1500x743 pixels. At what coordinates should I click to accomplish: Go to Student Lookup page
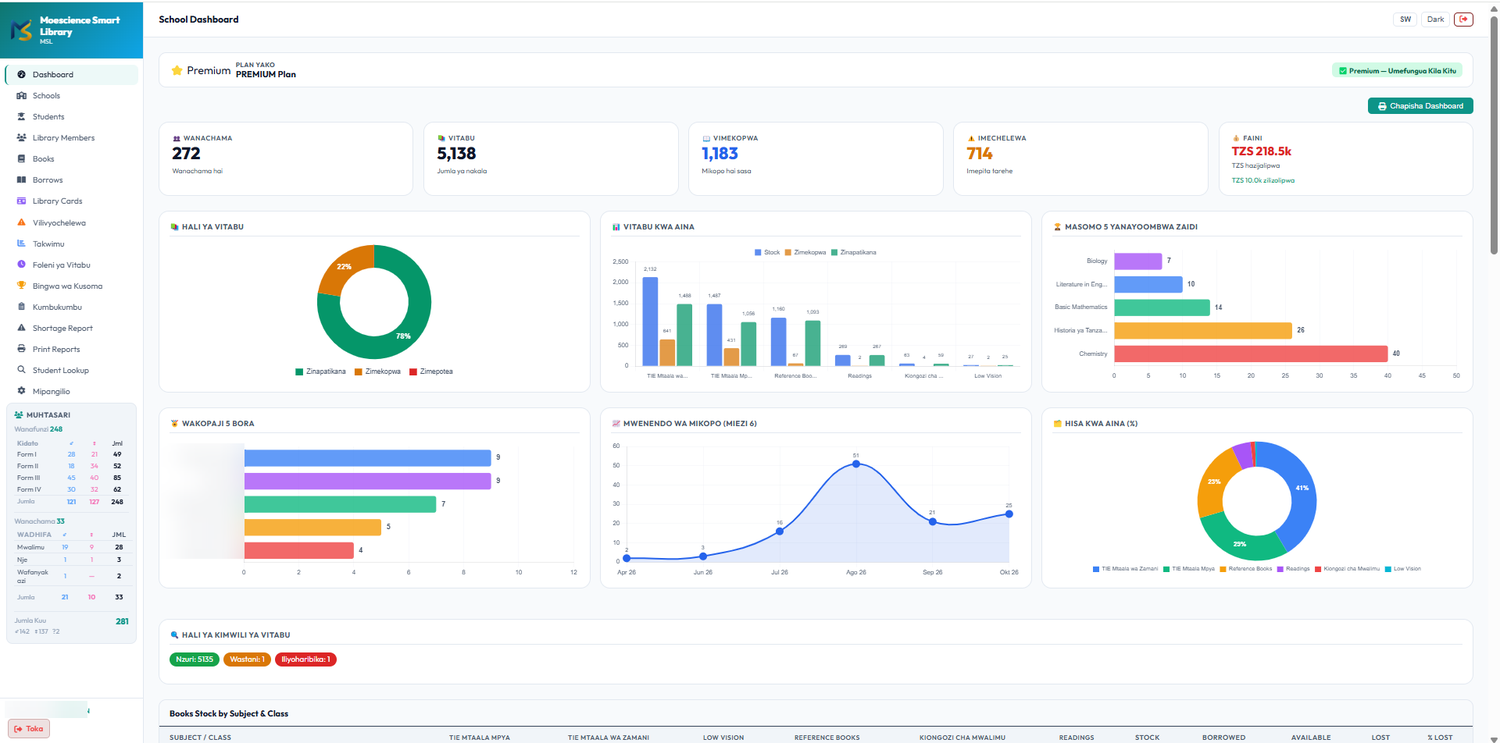[72, 370]
